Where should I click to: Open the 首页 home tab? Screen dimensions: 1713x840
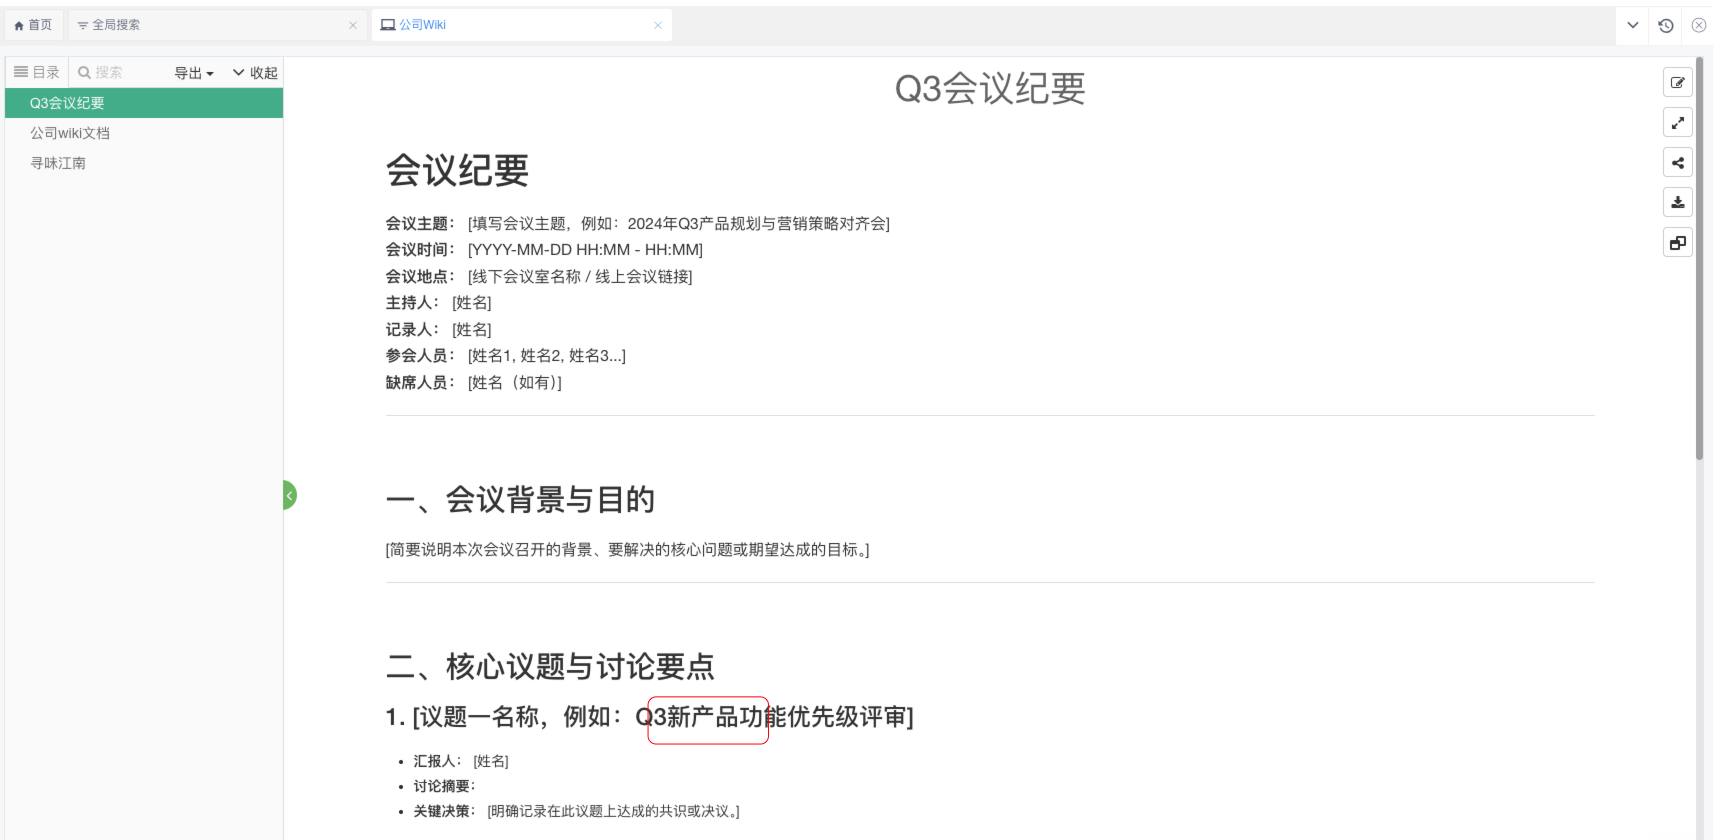coord(33,25)
